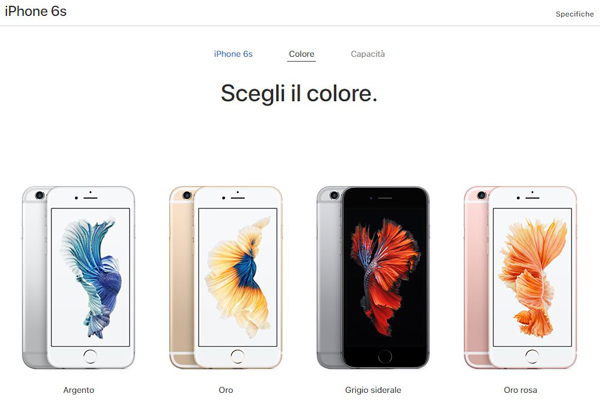Click the Scegli il colore heading
Viewport: 600px width, 401px height.
299,93
